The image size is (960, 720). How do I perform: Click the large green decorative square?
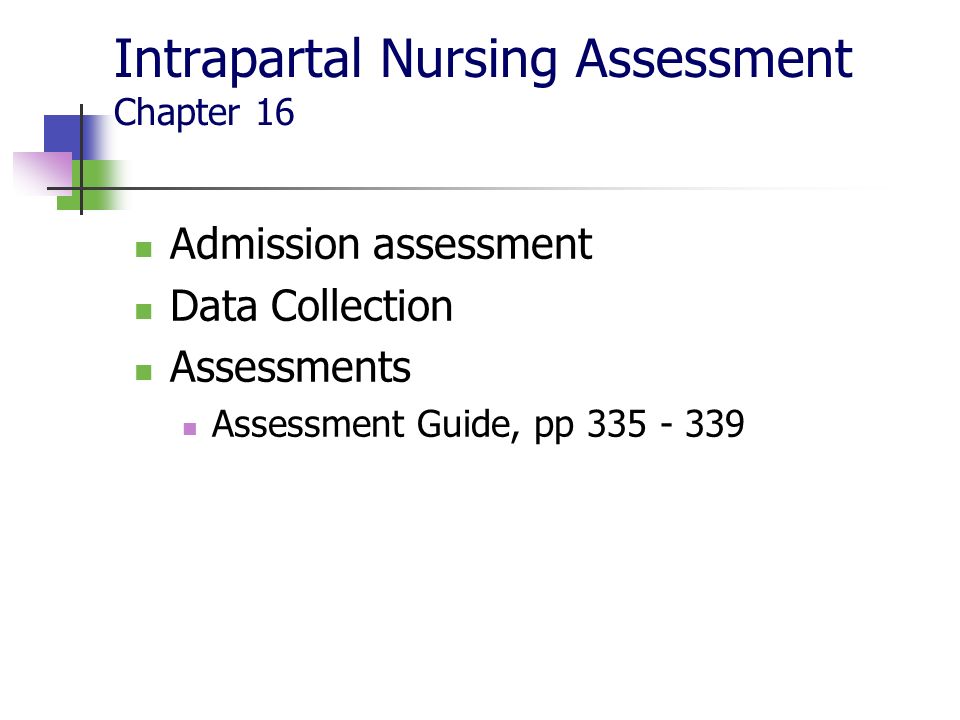coord(93,185)
